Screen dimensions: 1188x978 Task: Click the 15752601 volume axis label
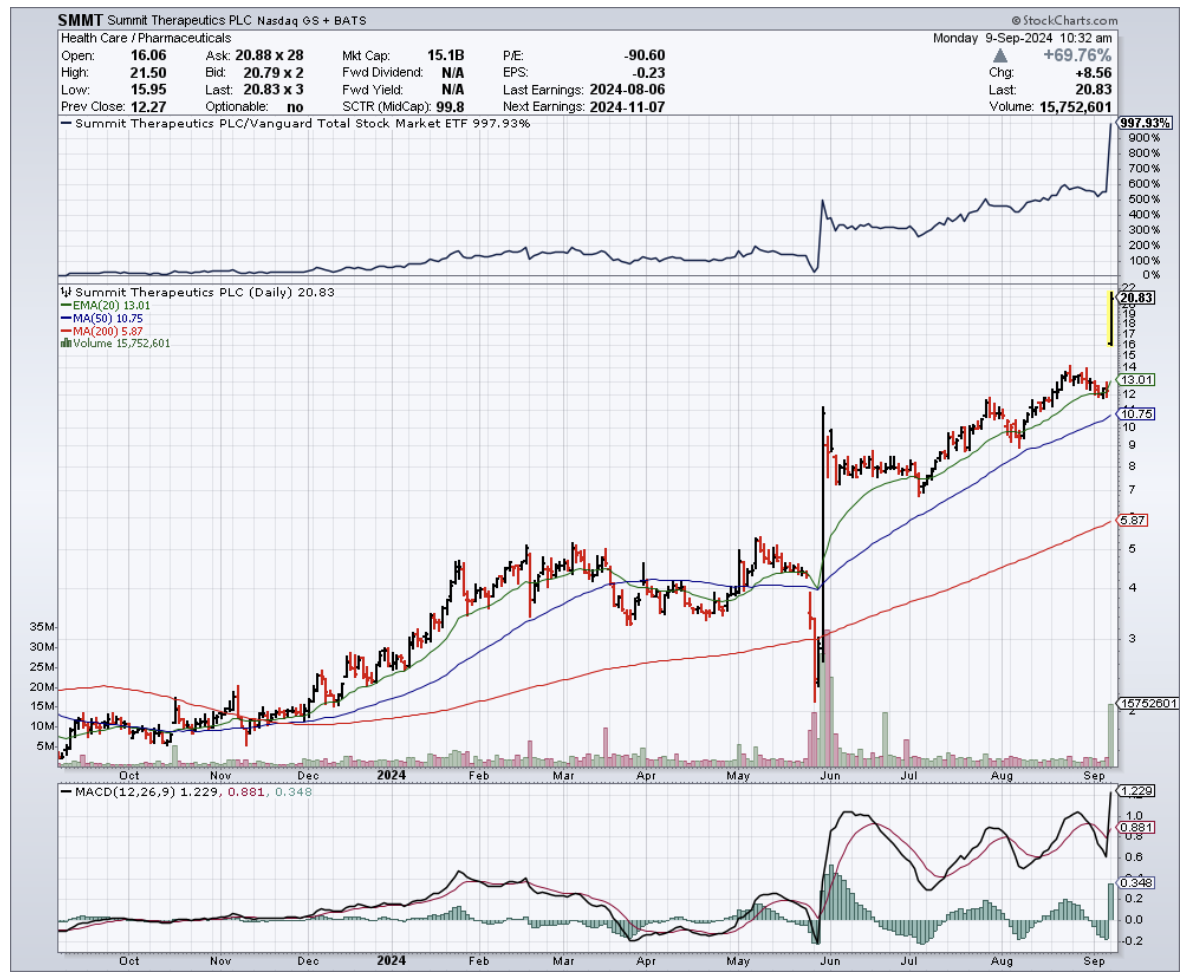pos(1148,703)
